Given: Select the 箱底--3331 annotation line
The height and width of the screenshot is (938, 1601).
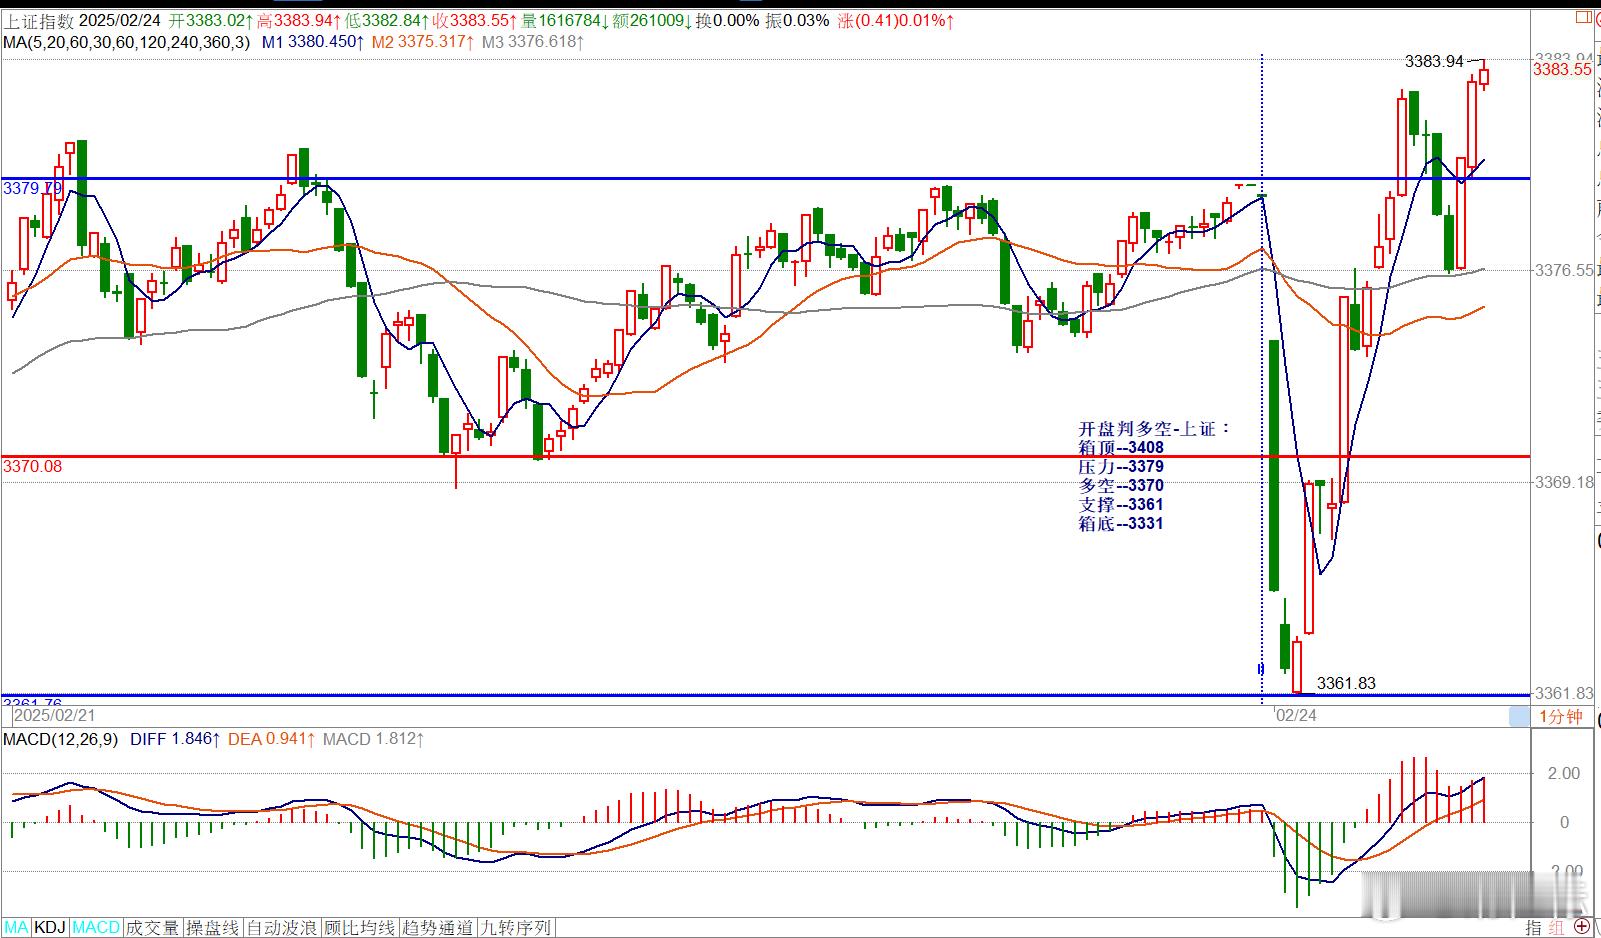Looking at the screenshot, I should point(1121,523).
